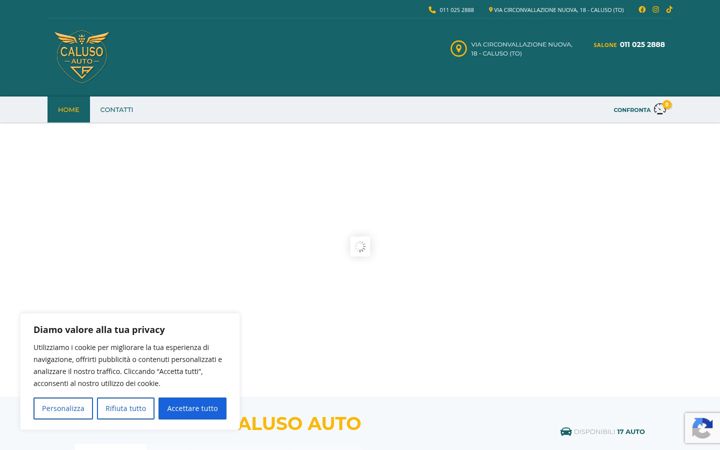Image resolution: width=720 pixels, height=450 pixels.
Task: Accept cookies with Accettare tutto button
Action: (x=192, y=408)
